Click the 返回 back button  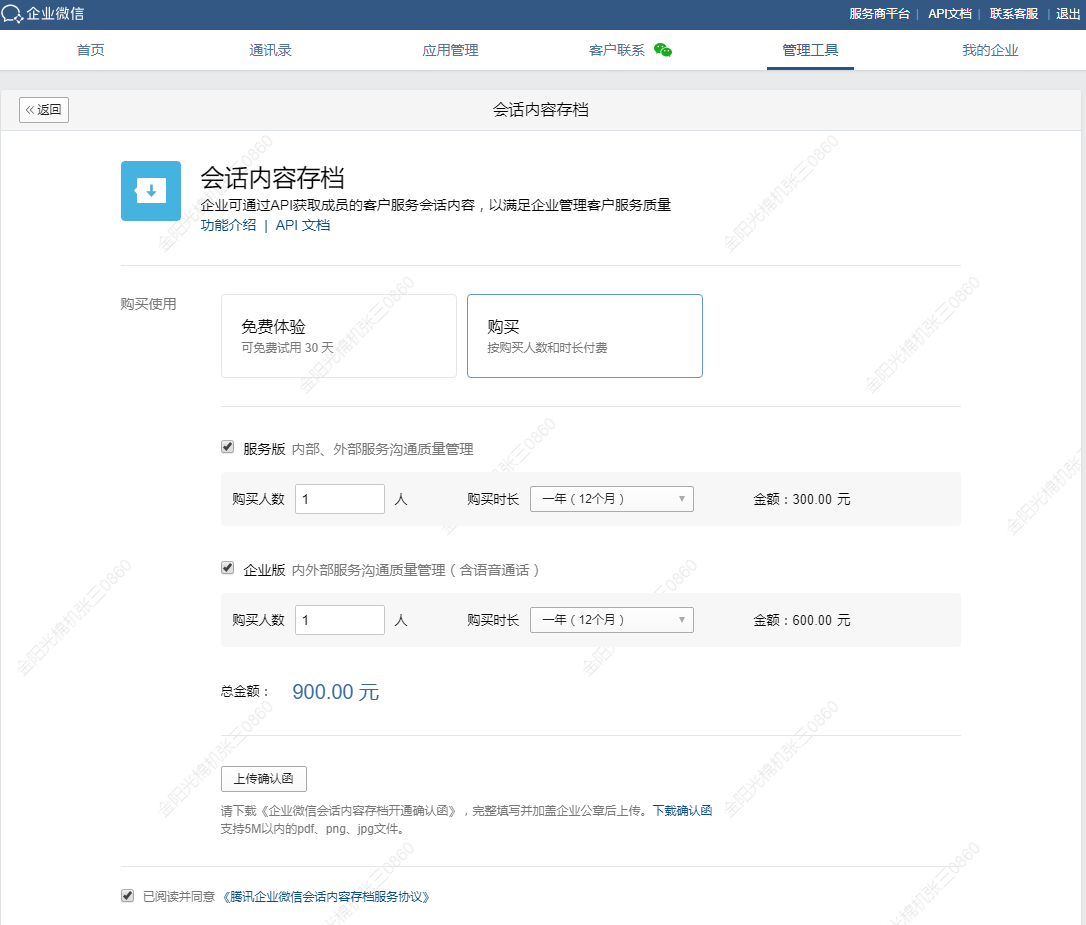pyautogui.click(x=44, y=110)
